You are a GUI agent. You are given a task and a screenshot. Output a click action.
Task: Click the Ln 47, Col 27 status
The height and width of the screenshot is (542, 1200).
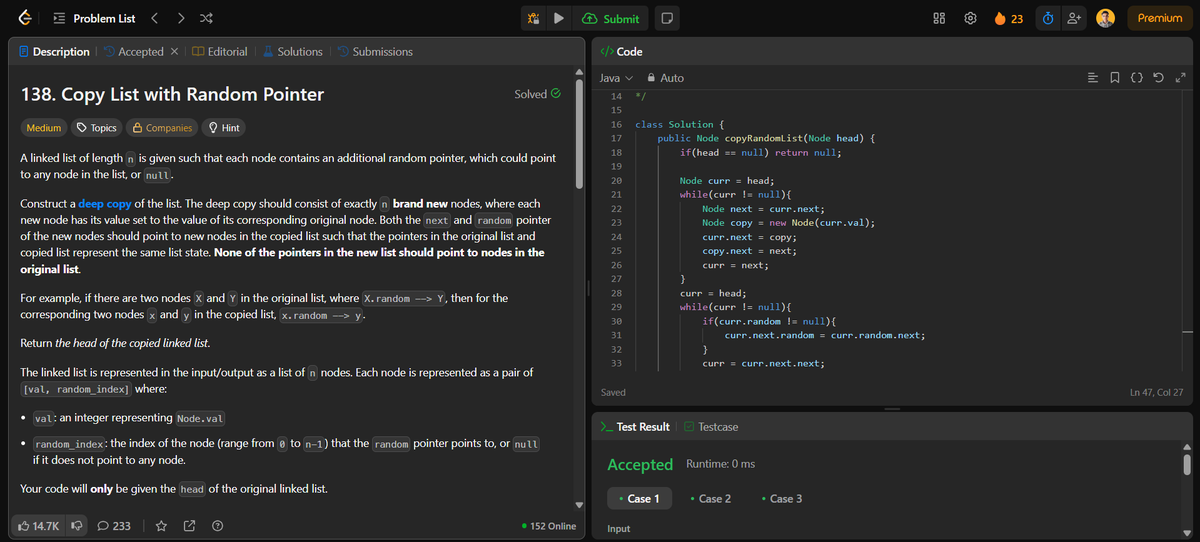(x=1156, y=392)
